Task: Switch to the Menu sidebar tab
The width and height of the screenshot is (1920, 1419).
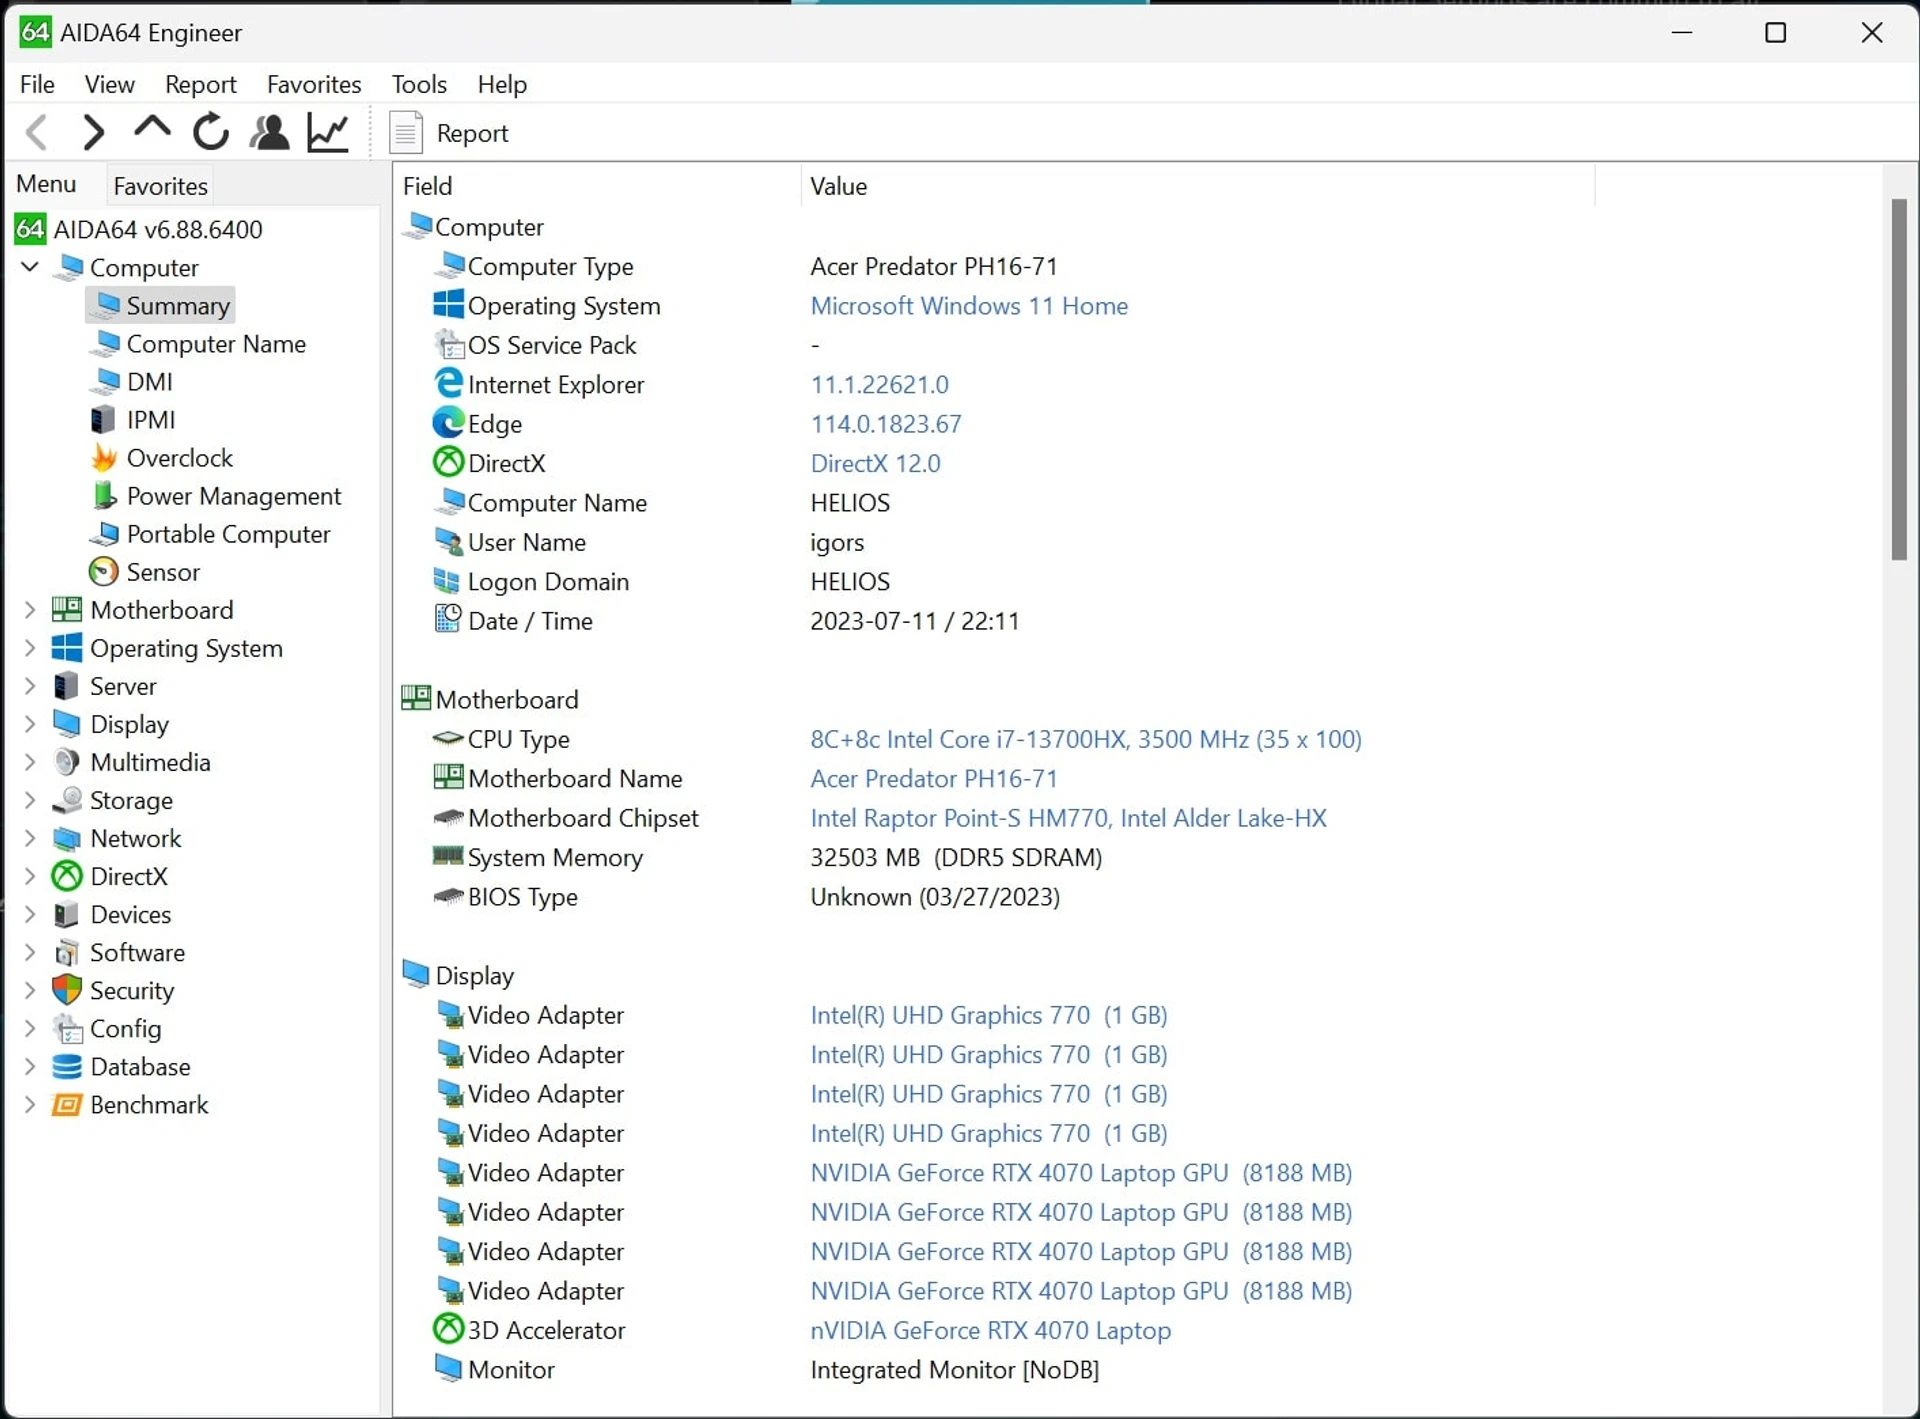Action: click(x=46, y=184)
